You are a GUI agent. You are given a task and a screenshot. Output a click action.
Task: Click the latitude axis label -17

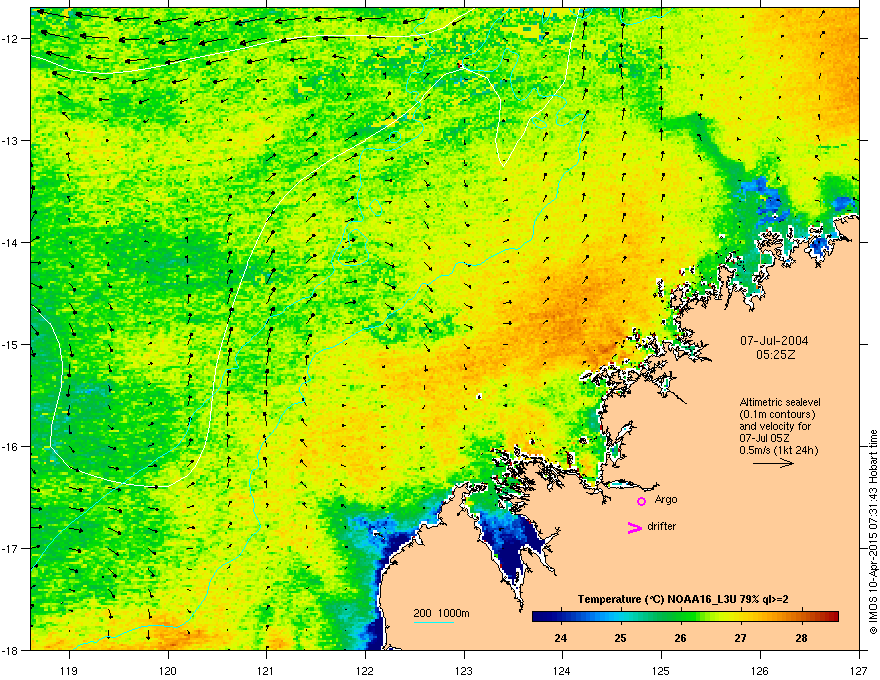(11, 549)
